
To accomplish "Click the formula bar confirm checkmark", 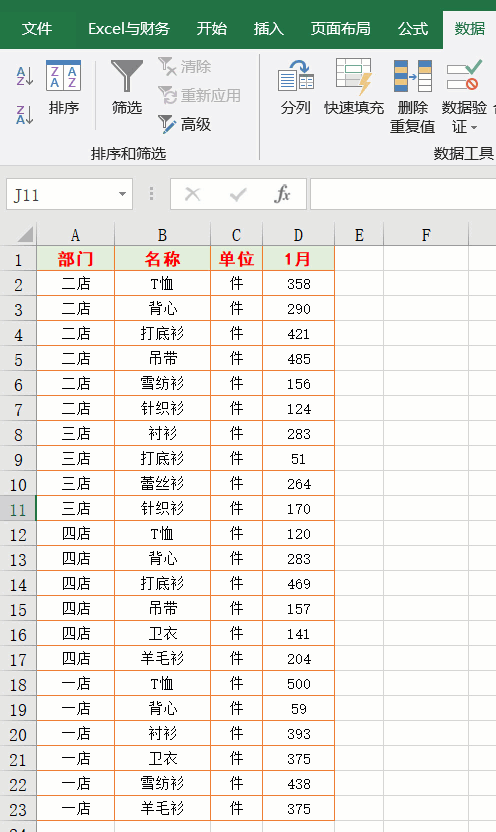I will point(238,195).
